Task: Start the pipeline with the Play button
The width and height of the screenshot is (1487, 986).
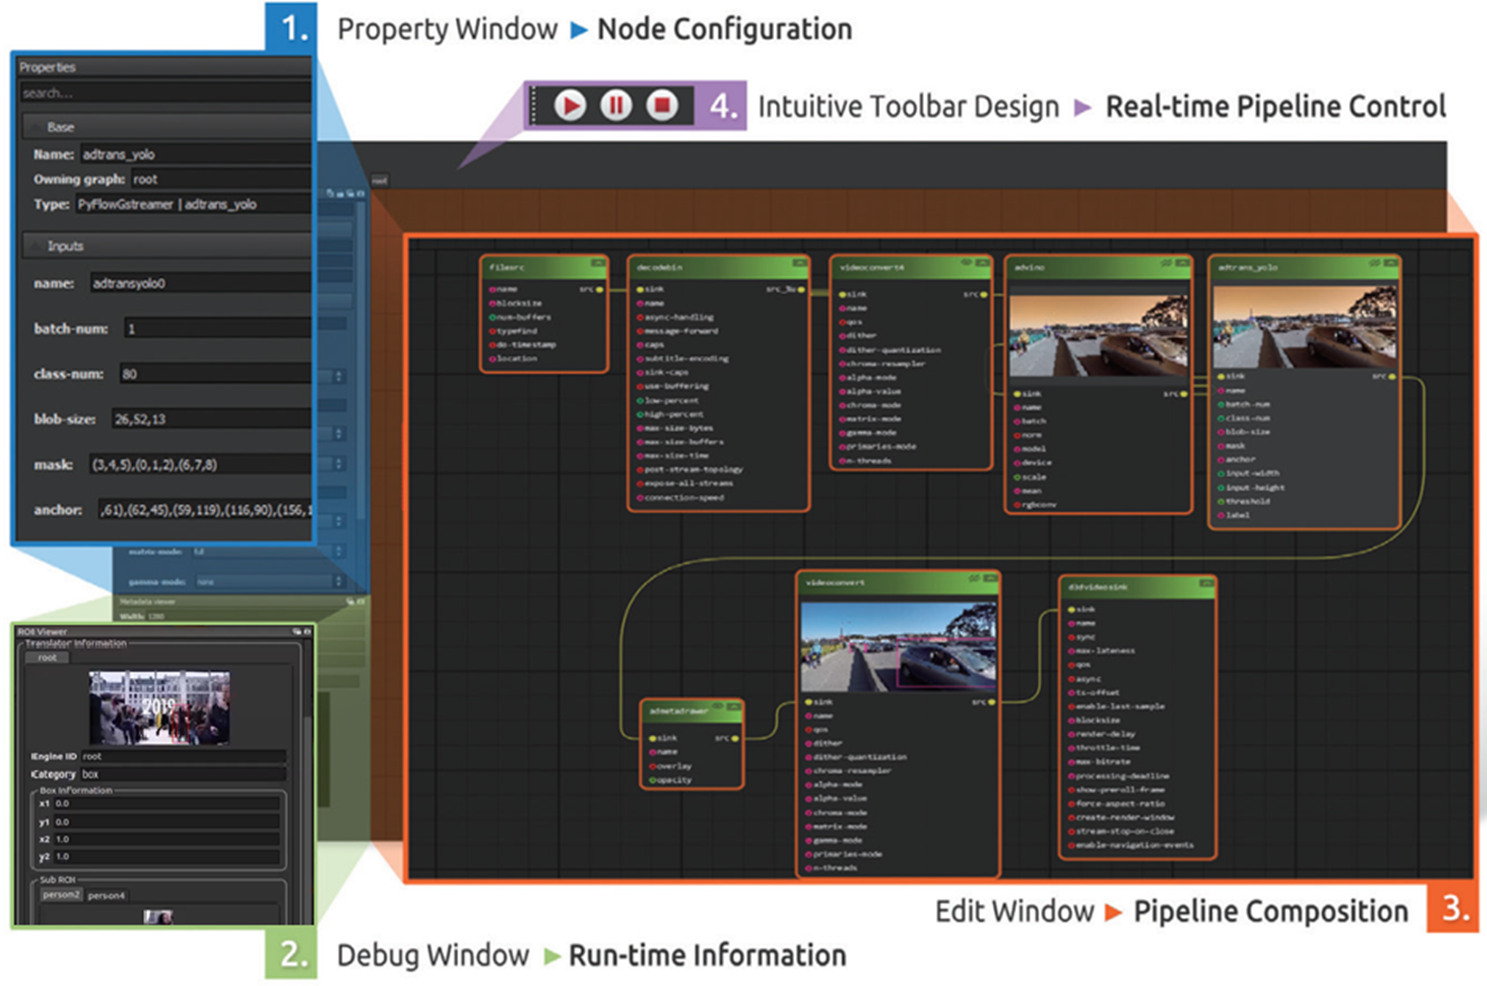Action: 570,105
